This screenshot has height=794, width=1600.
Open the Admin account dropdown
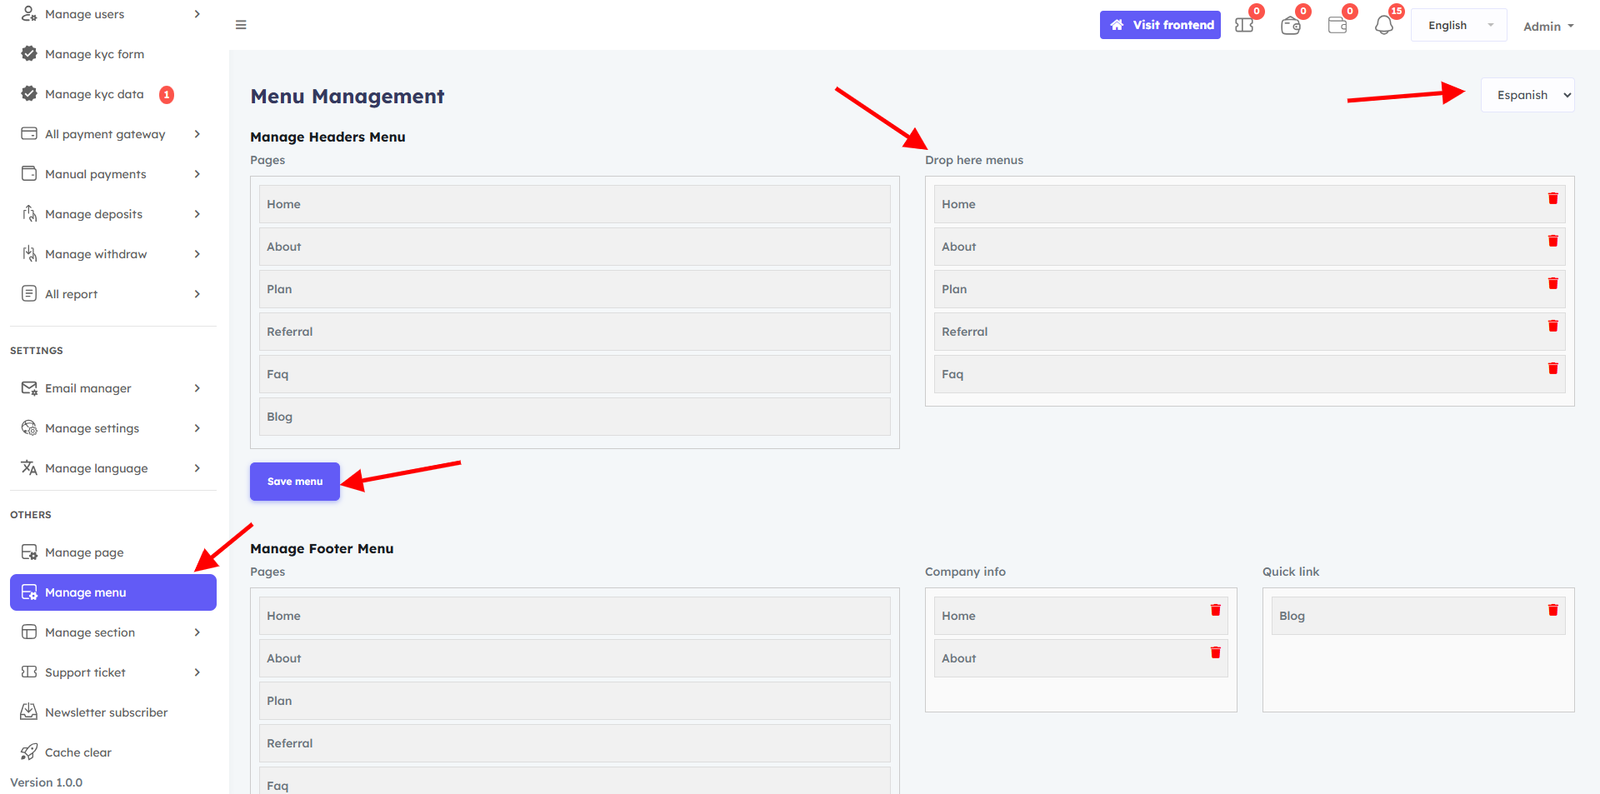[x=1547, y=26]
